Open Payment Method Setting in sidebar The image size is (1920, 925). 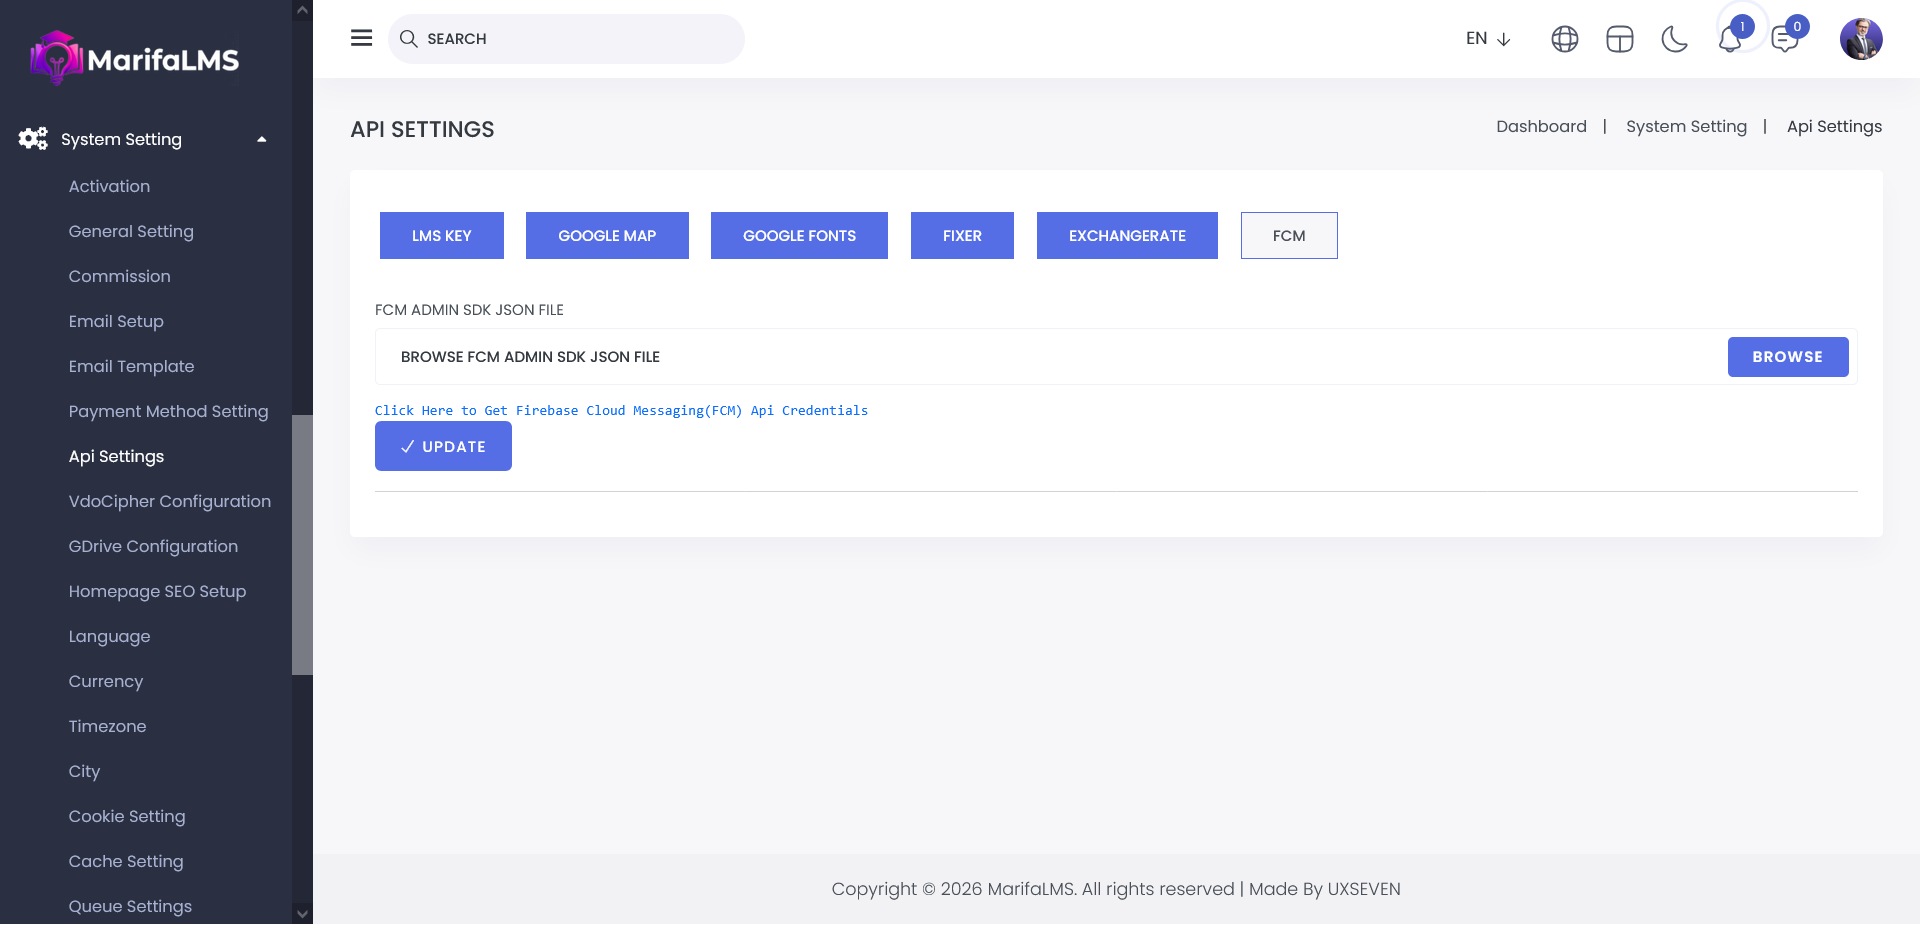tap(168, 411)
